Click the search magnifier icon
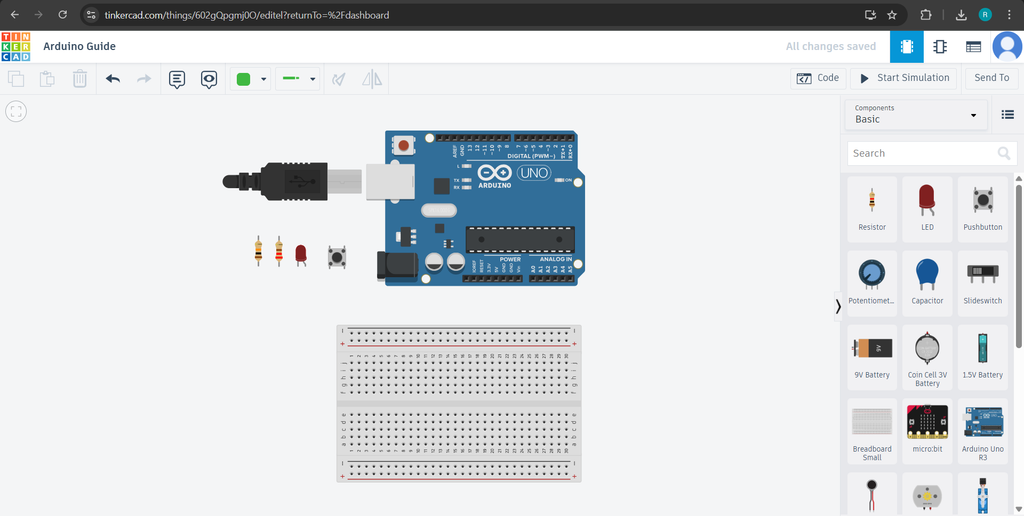The image size is (1024, 516). tap(1004, 153)
